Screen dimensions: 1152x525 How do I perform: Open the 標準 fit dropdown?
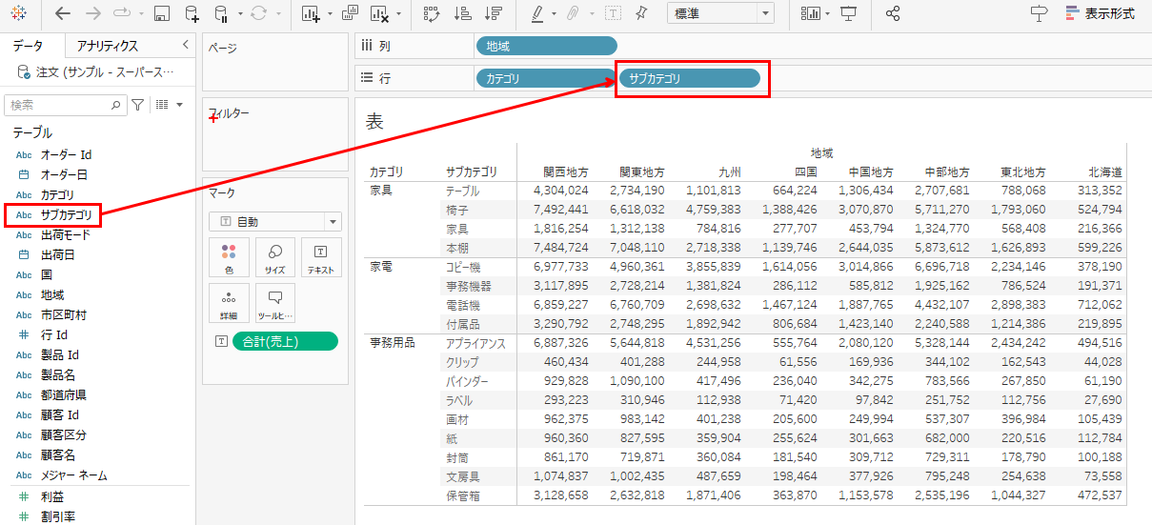(721, 13)
